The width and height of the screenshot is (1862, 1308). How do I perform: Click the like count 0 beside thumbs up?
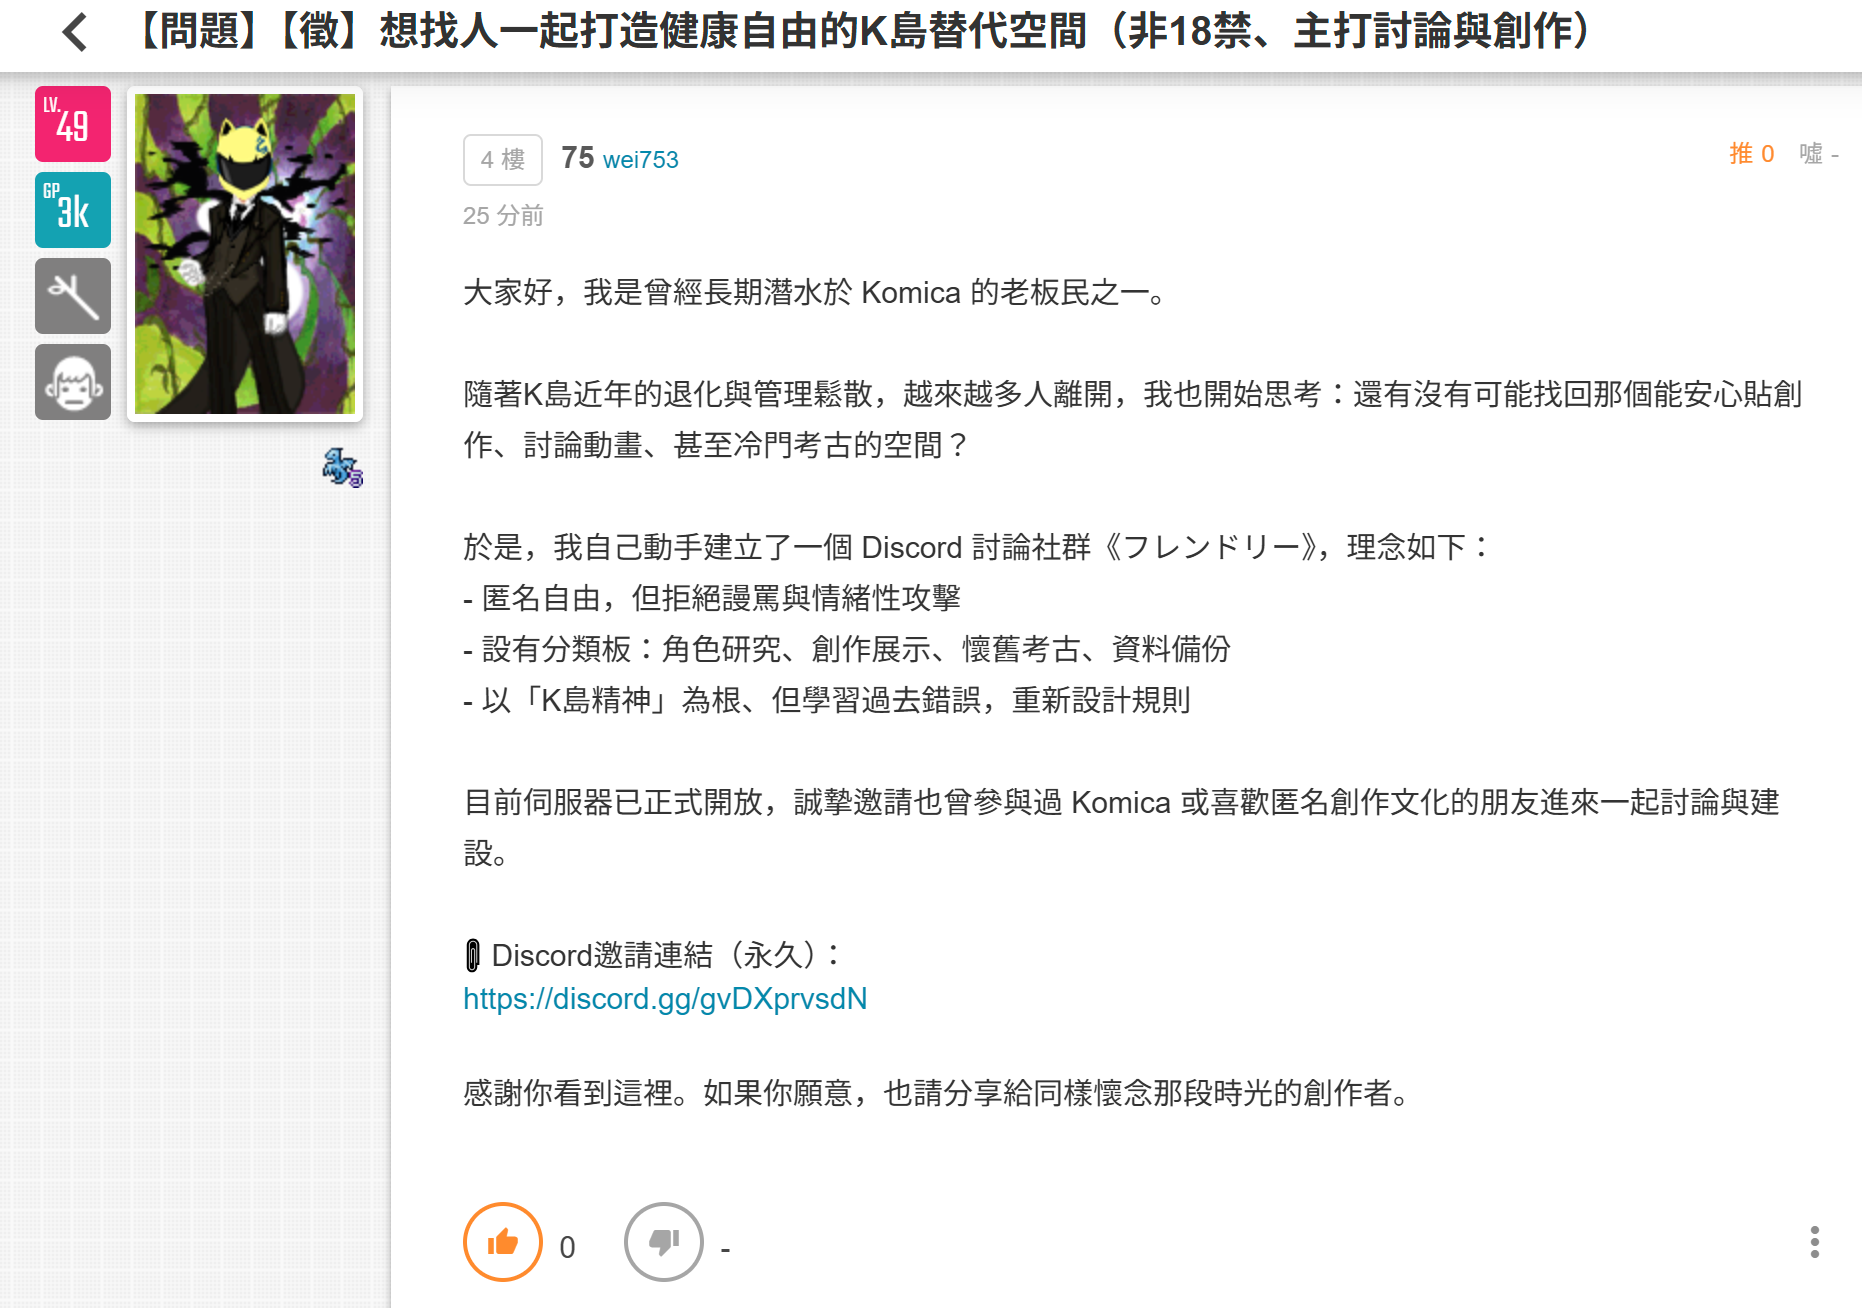tap(567, 1247)
